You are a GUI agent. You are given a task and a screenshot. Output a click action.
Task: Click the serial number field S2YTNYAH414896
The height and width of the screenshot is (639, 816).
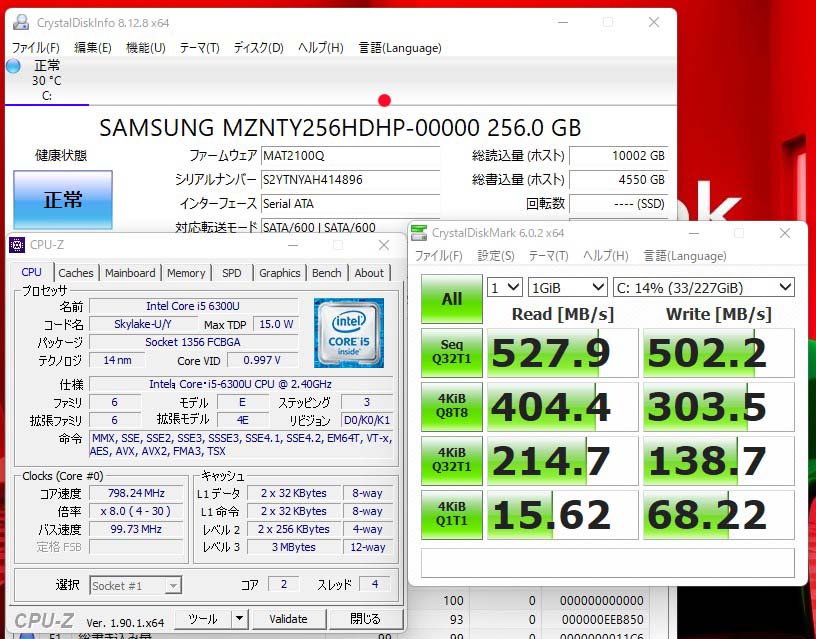pyautogui.click(x=350, y=180)
